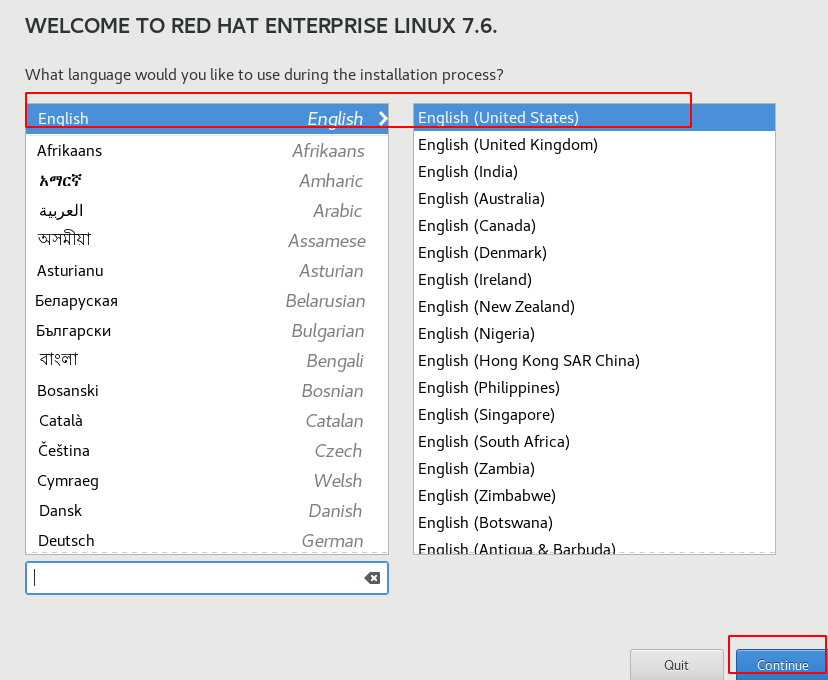Choose Asturianu language
The height and width of the screenshot is (680, 828).
[x=207, y=271]
